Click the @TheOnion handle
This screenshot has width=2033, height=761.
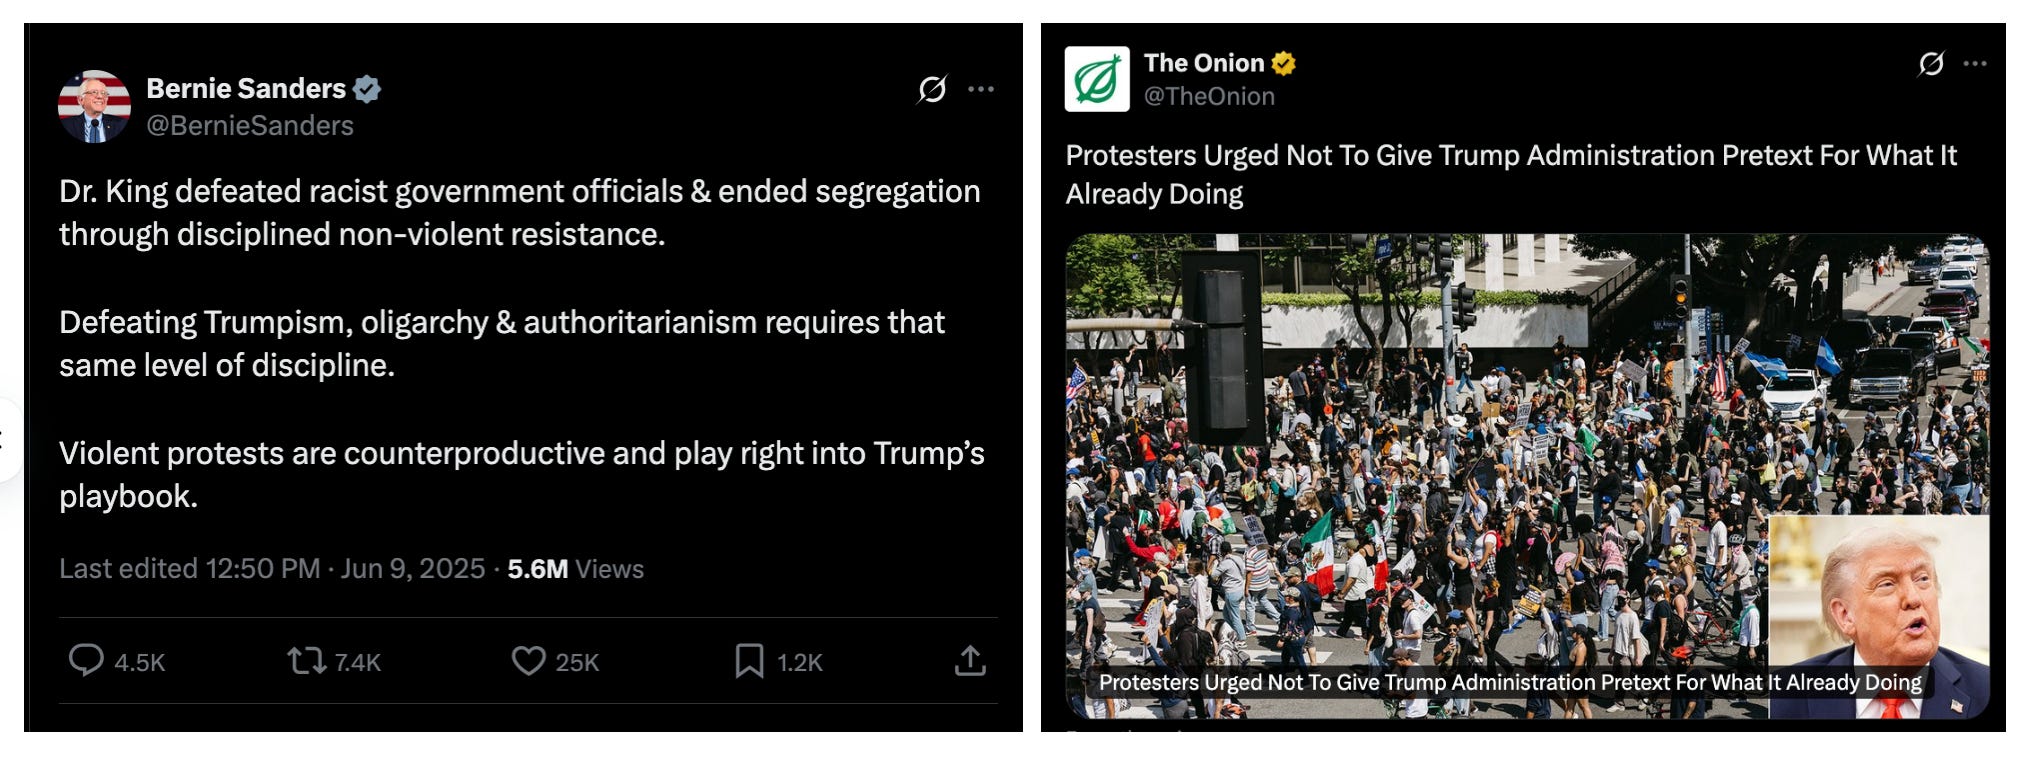click(1209, 97)
